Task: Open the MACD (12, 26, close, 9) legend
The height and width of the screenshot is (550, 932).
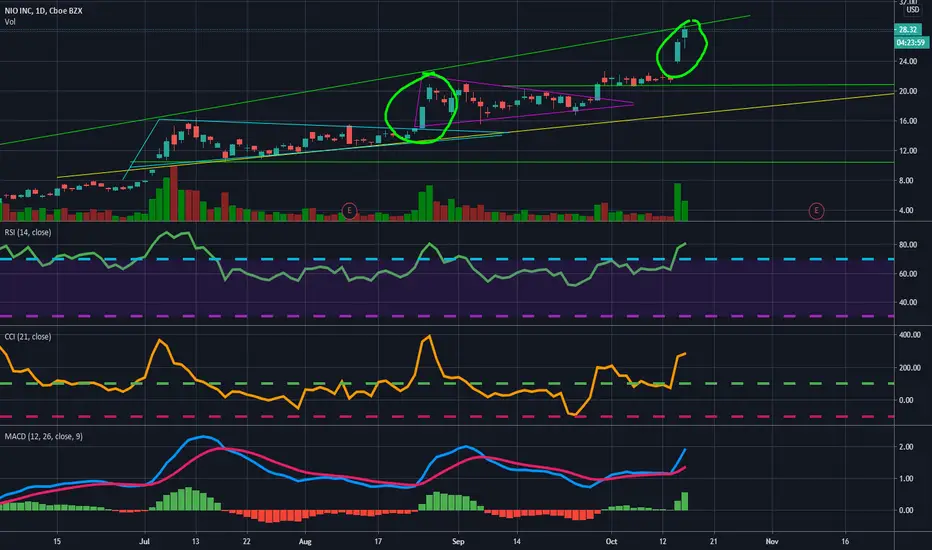Action: click(43, 436)
